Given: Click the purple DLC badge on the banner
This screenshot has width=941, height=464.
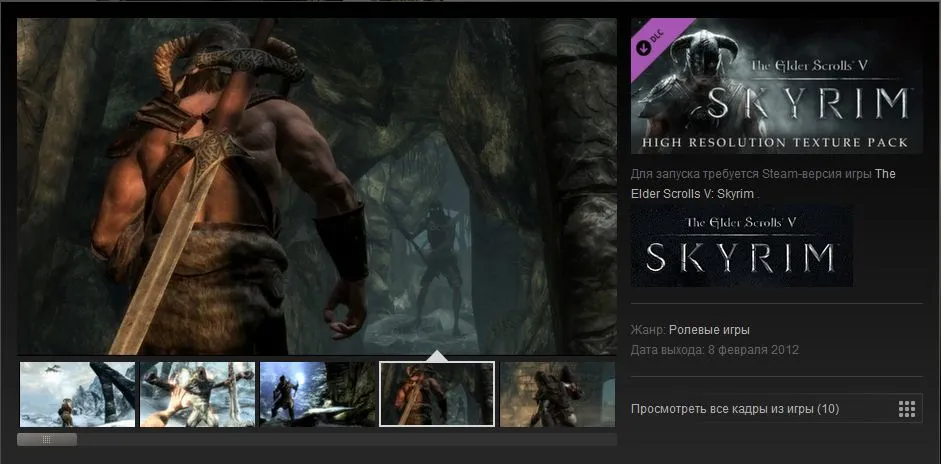Looking at the screenshot, I should (656, 43).
